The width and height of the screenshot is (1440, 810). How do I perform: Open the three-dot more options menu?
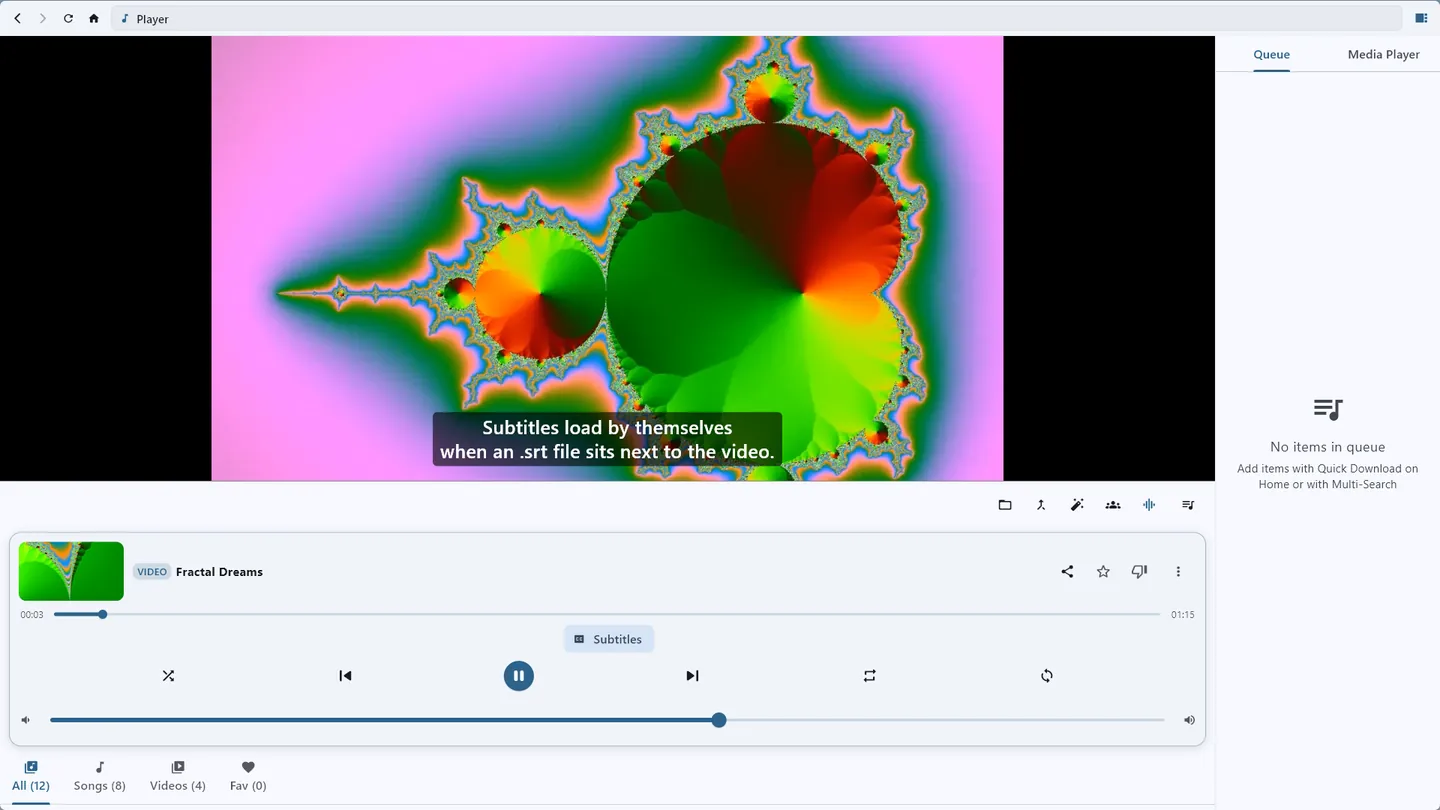1178,572
